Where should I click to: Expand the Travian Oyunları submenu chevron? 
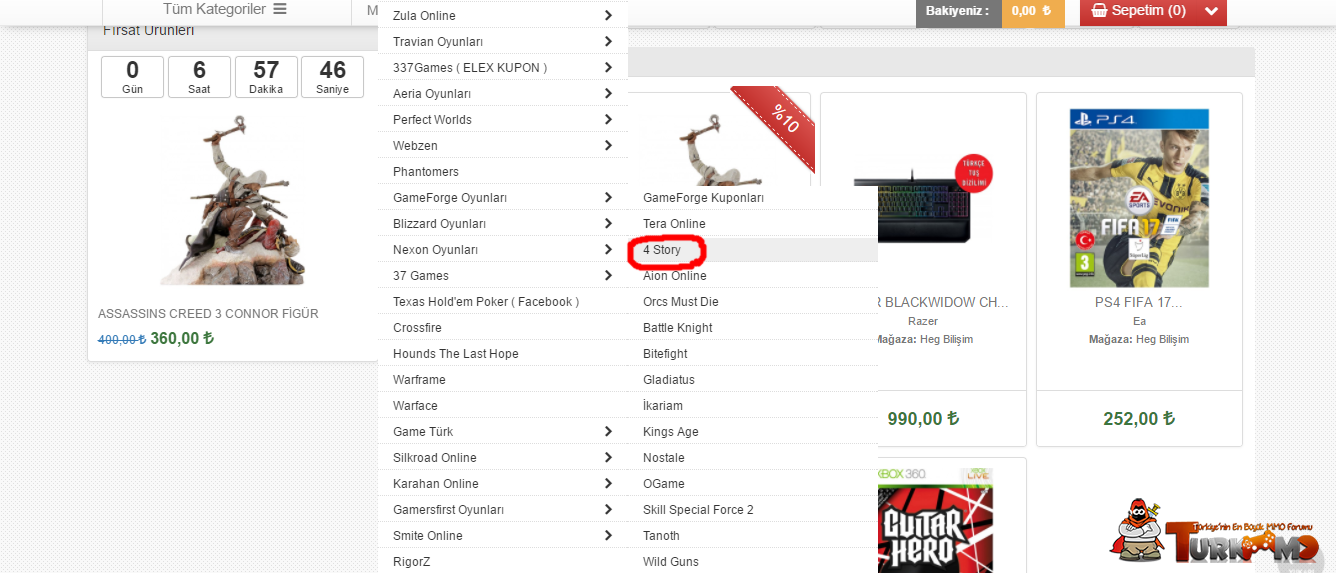click(609, 41)
